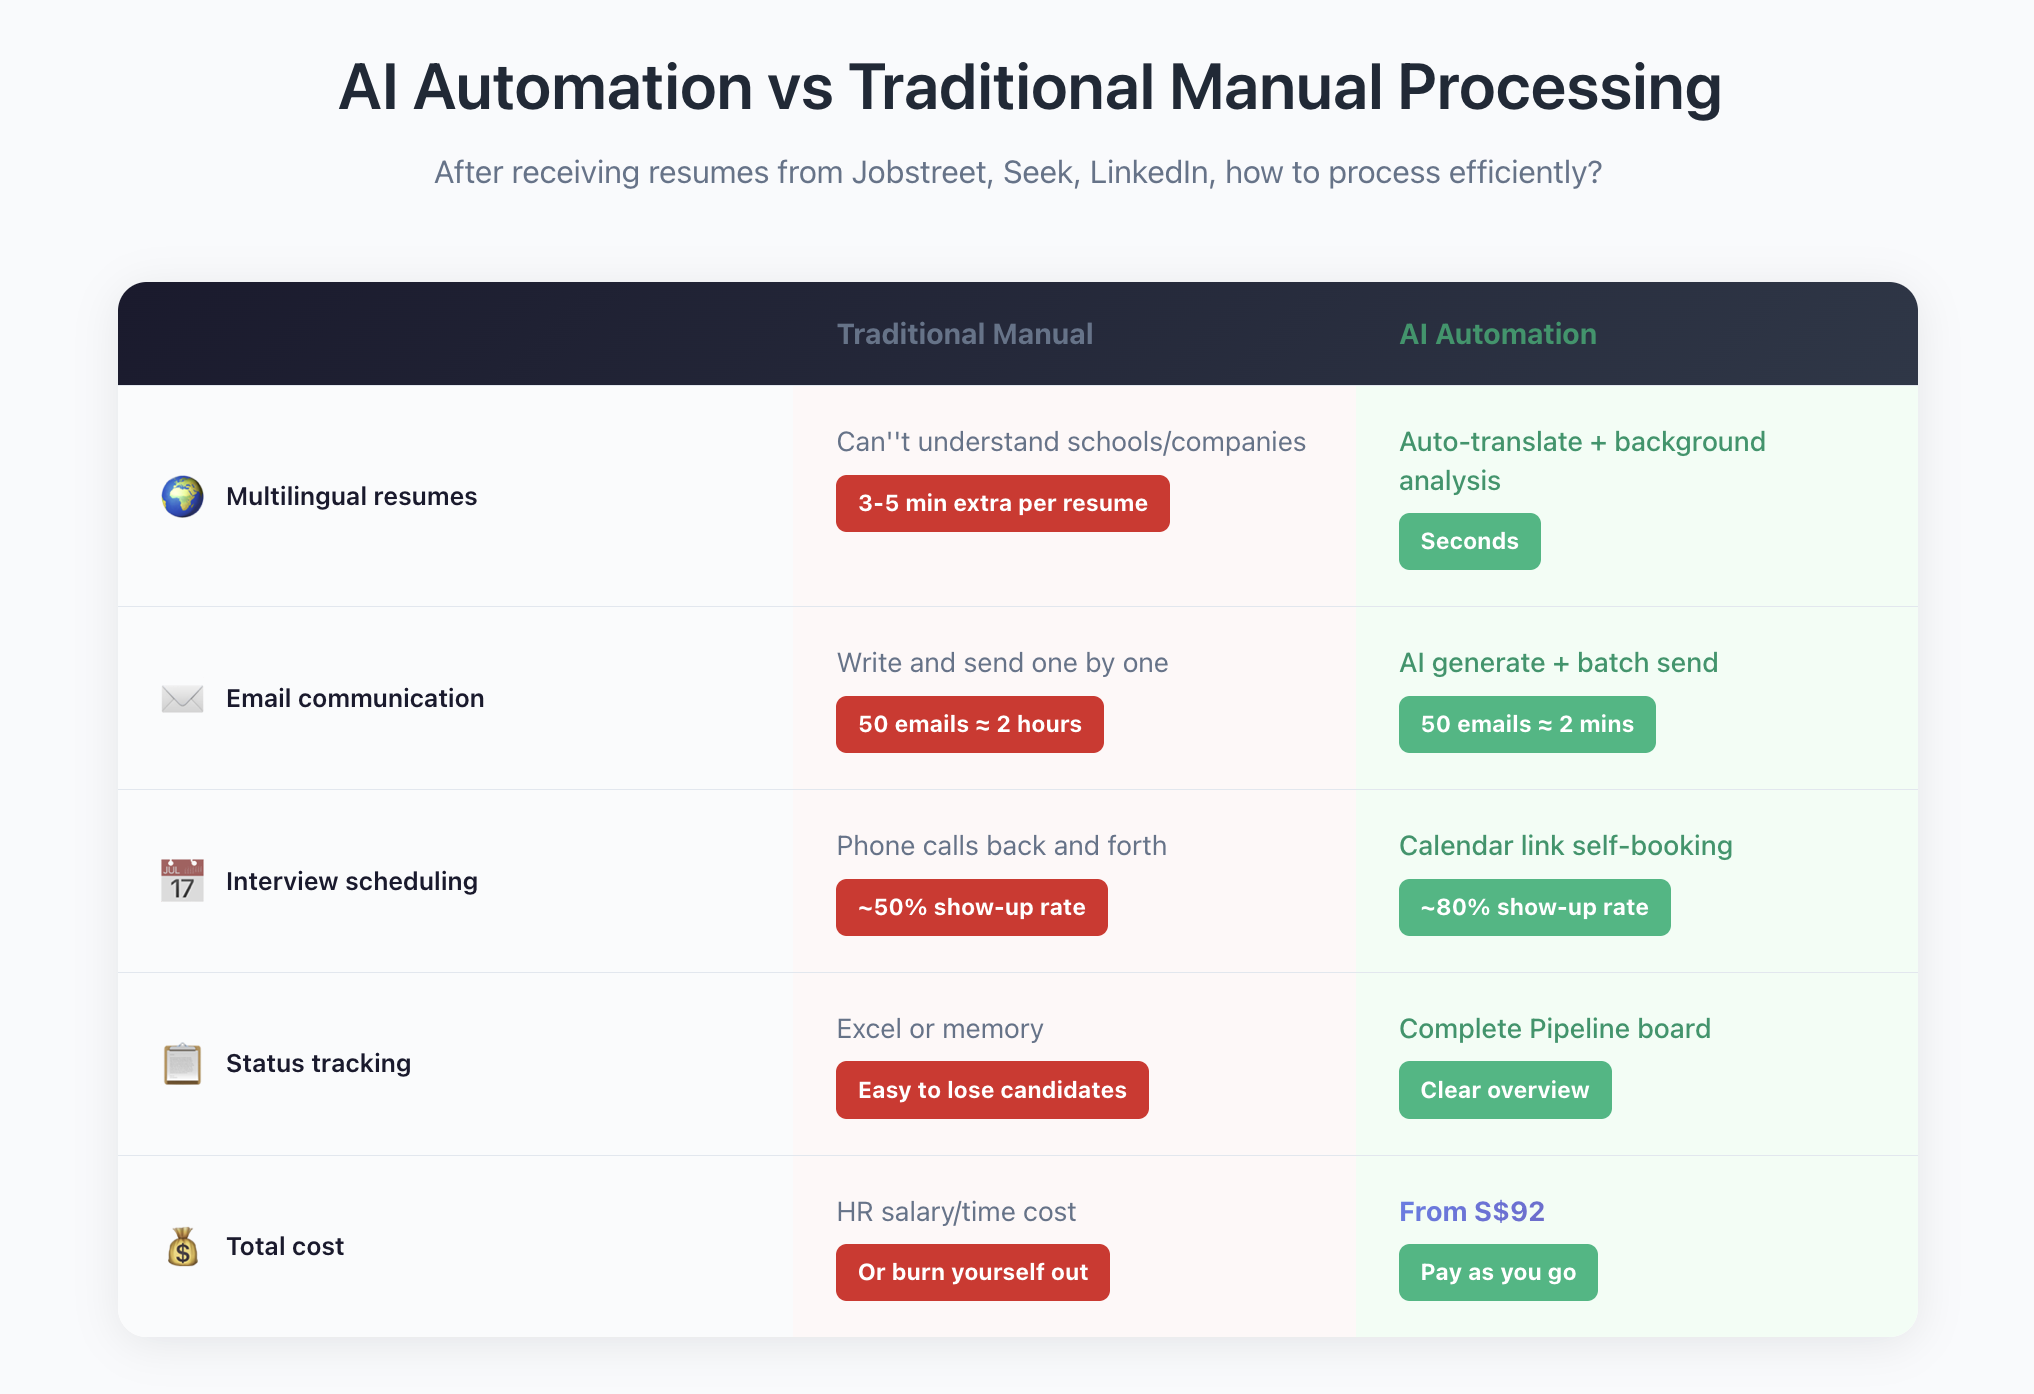Click the Calendar link self-booking text
The width and height of the screenshot is (2034, 1394).
(1565, 845)
